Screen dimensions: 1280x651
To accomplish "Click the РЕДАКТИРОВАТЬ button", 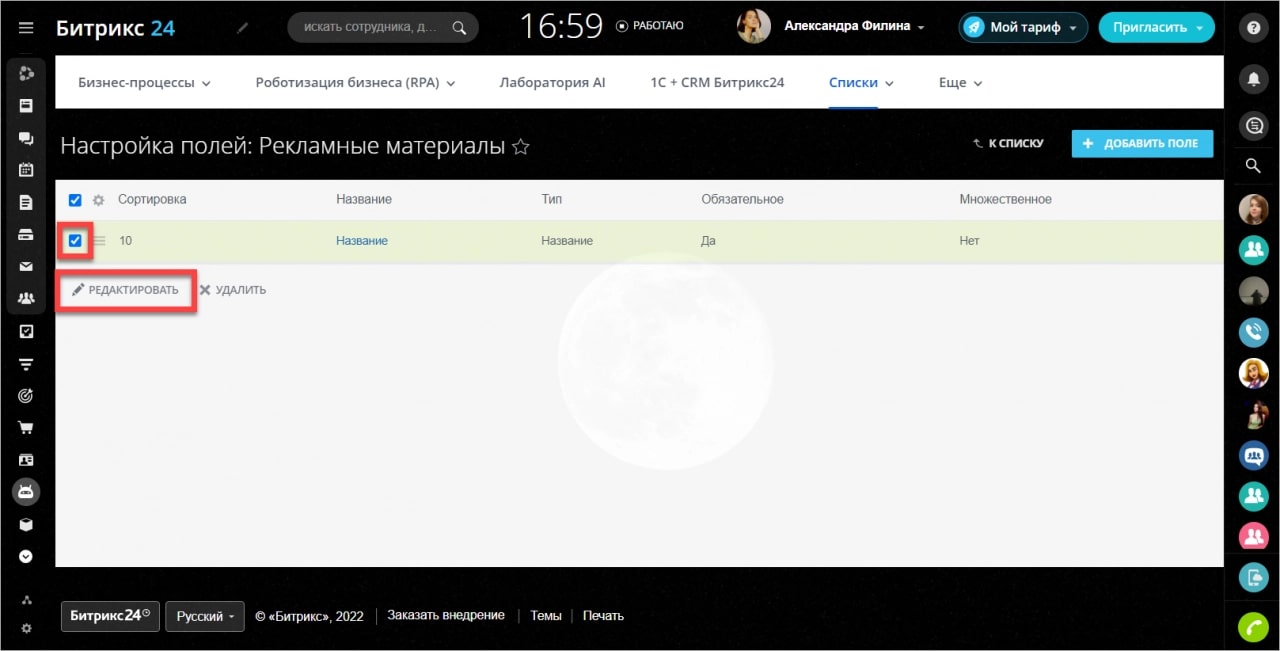I will pos(126,290).
